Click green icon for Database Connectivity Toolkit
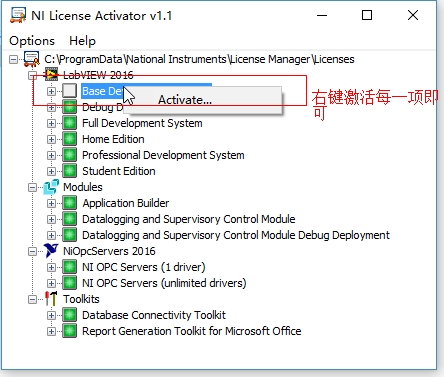 coord(69,315)
